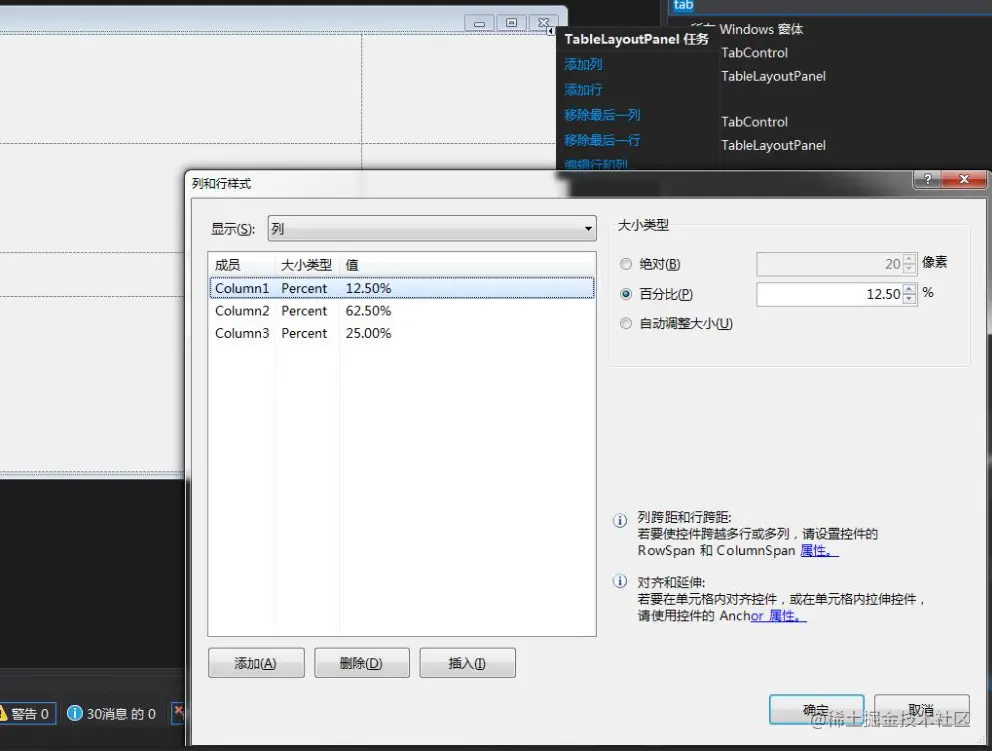This screenshot has height=751, width=992.
Task: Click the Column1 Percent size type cell
Action: (x=304, y=288)
